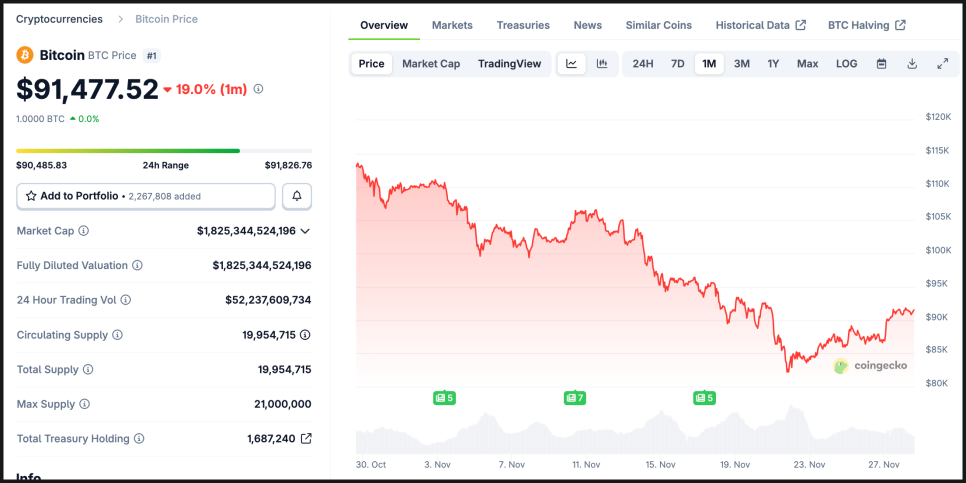Select the 7D time range
This screenshot has width=966, height=483.
[677, 64]
